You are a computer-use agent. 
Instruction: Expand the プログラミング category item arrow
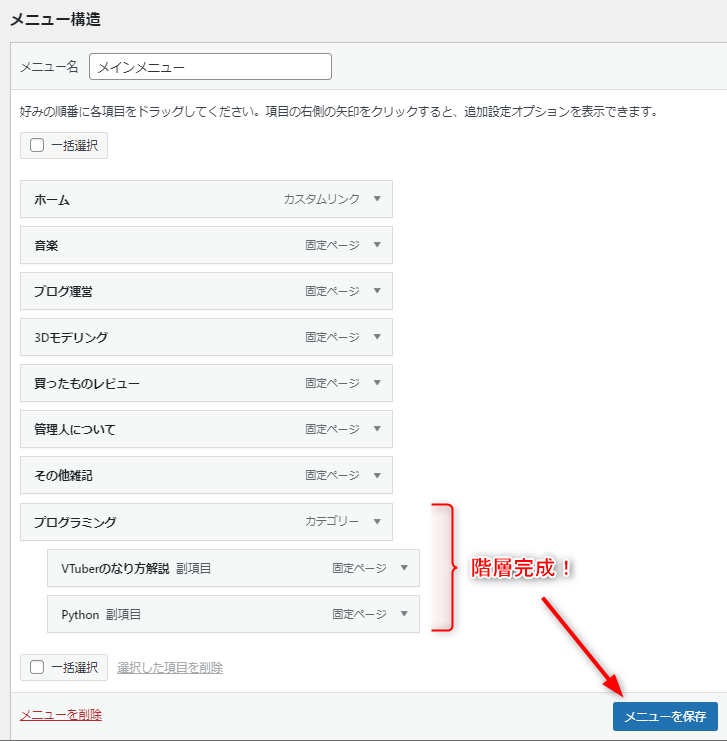coord(377,522)
